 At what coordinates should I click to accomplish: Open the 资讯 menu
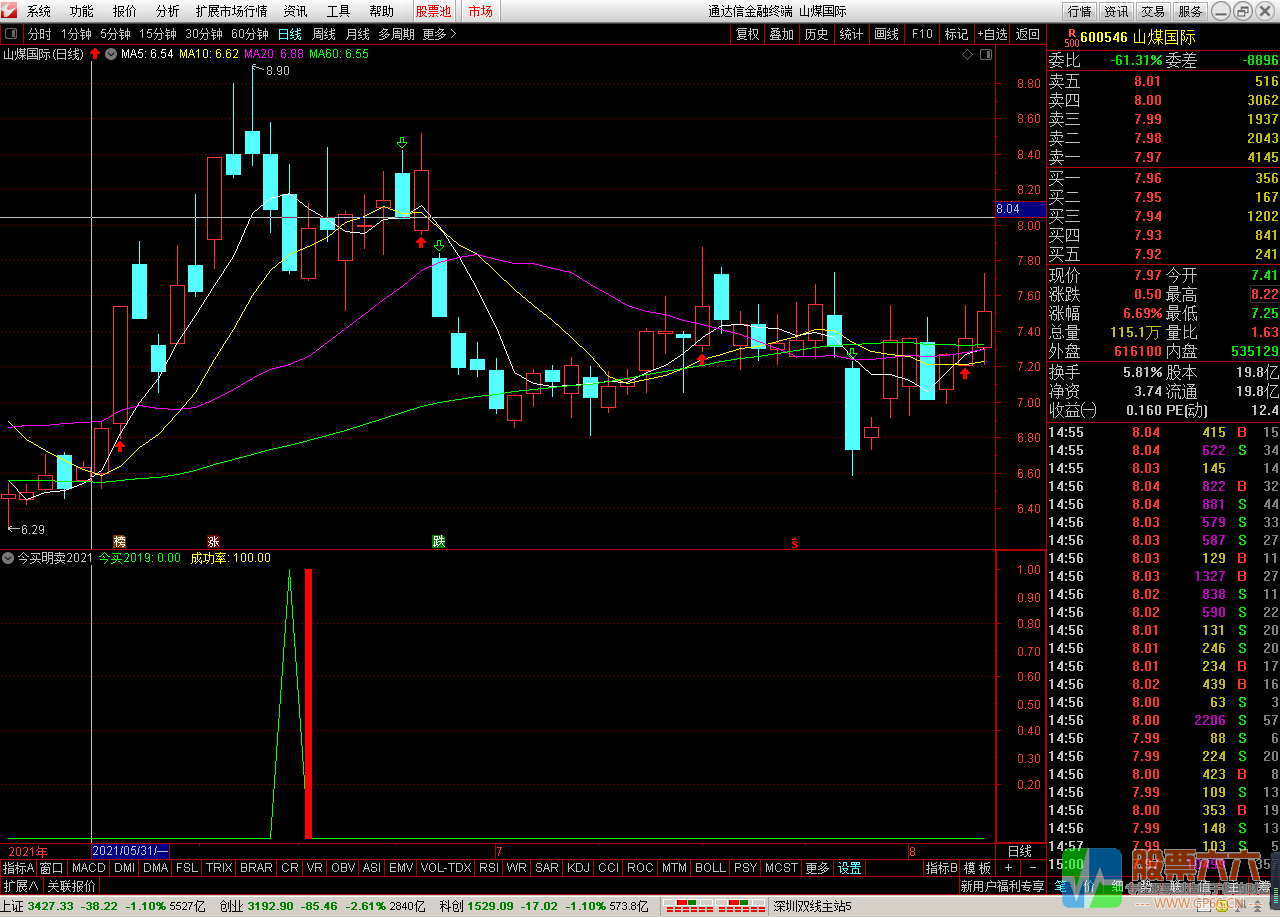point(295,11)
